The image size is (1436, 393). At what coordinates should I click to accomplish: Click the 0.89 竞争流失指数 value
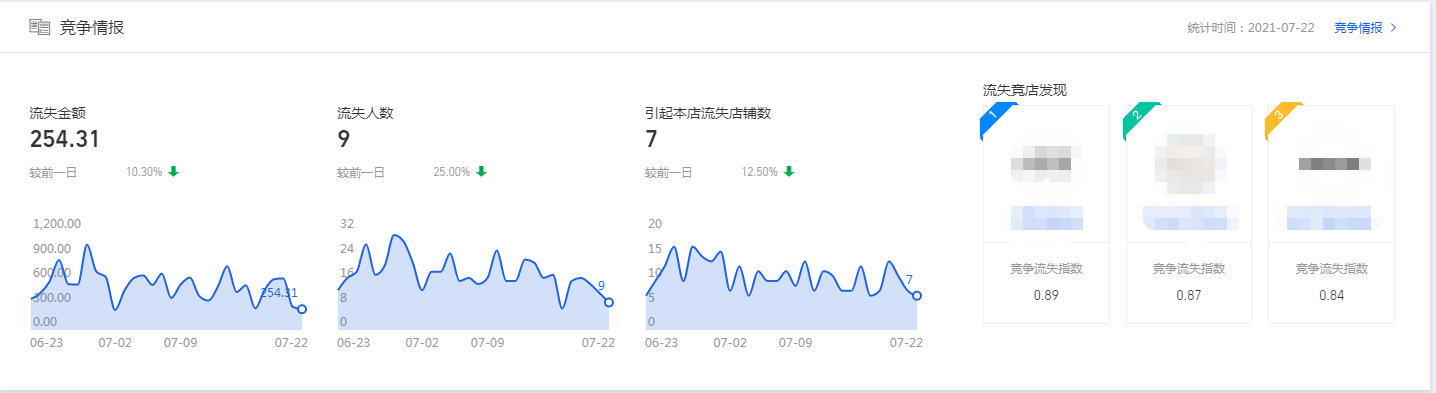point(1046,295)
